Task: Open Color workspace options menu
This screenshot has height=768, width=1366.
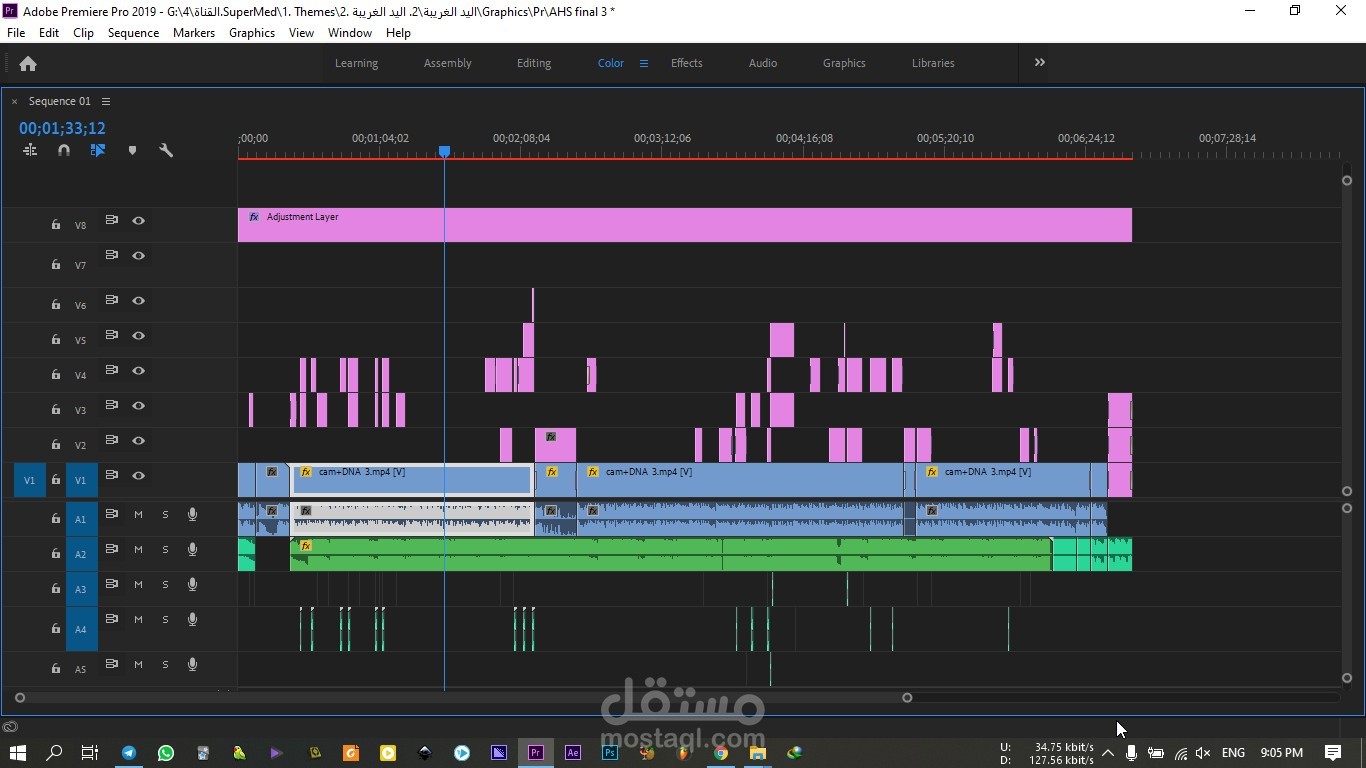Action: click(644, 63)
